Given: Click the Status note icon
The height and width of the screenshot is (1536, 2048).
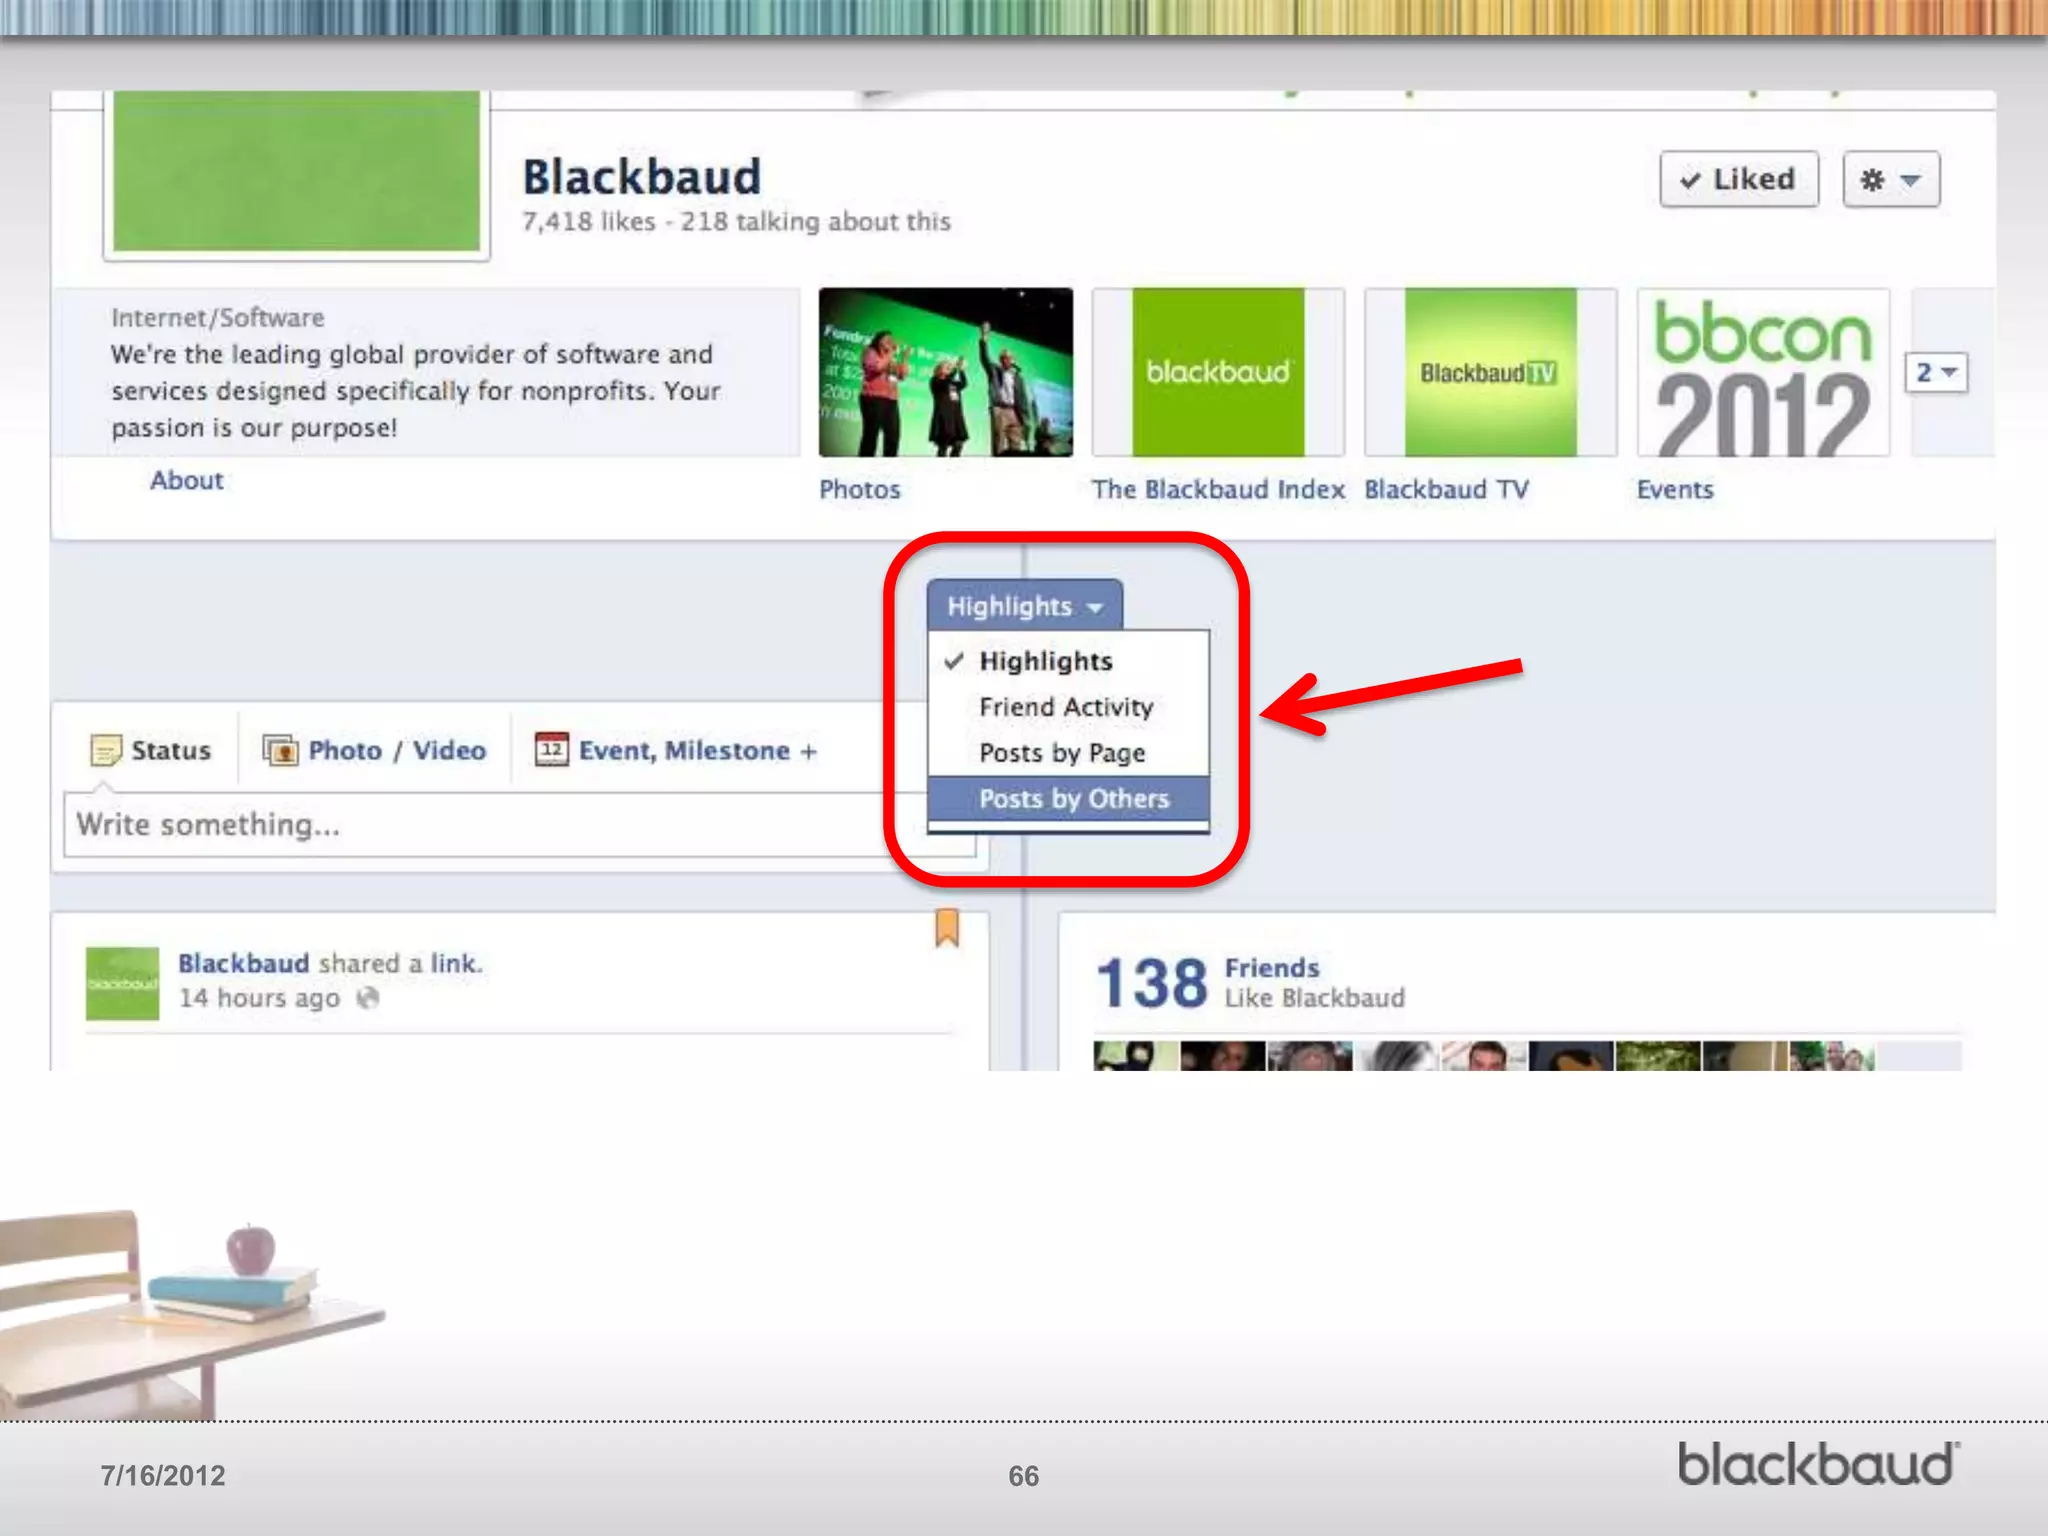Looking at the screenshot, I should [x=105, y=750].
